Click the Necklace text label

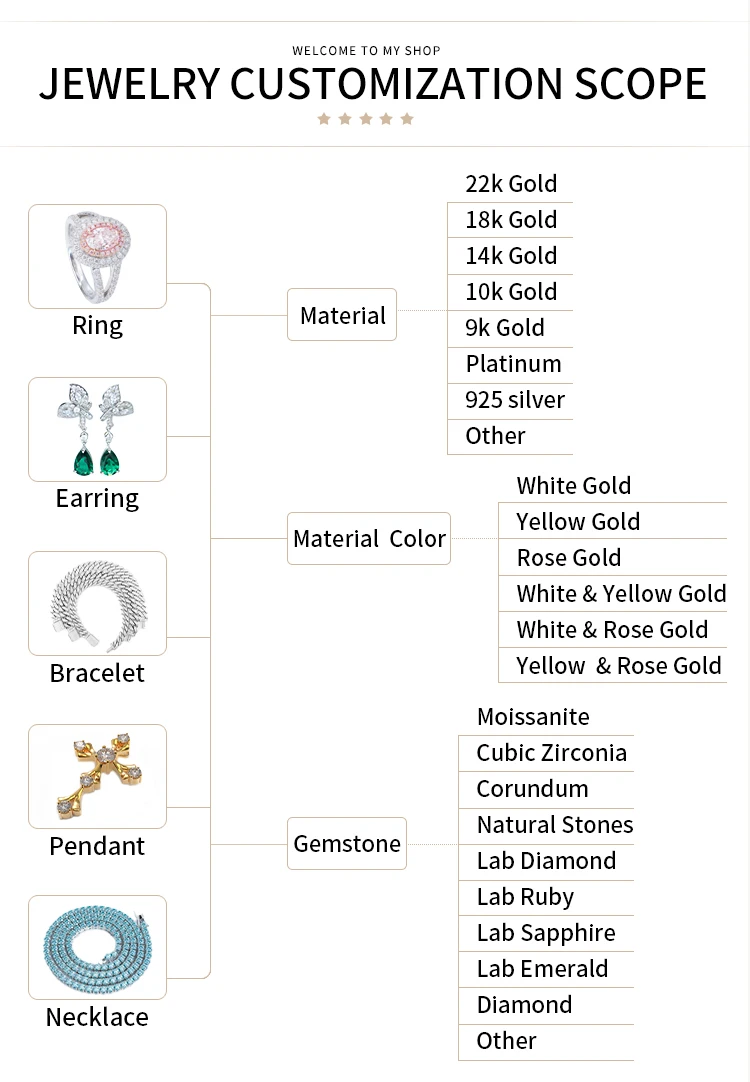[97, 1017]
